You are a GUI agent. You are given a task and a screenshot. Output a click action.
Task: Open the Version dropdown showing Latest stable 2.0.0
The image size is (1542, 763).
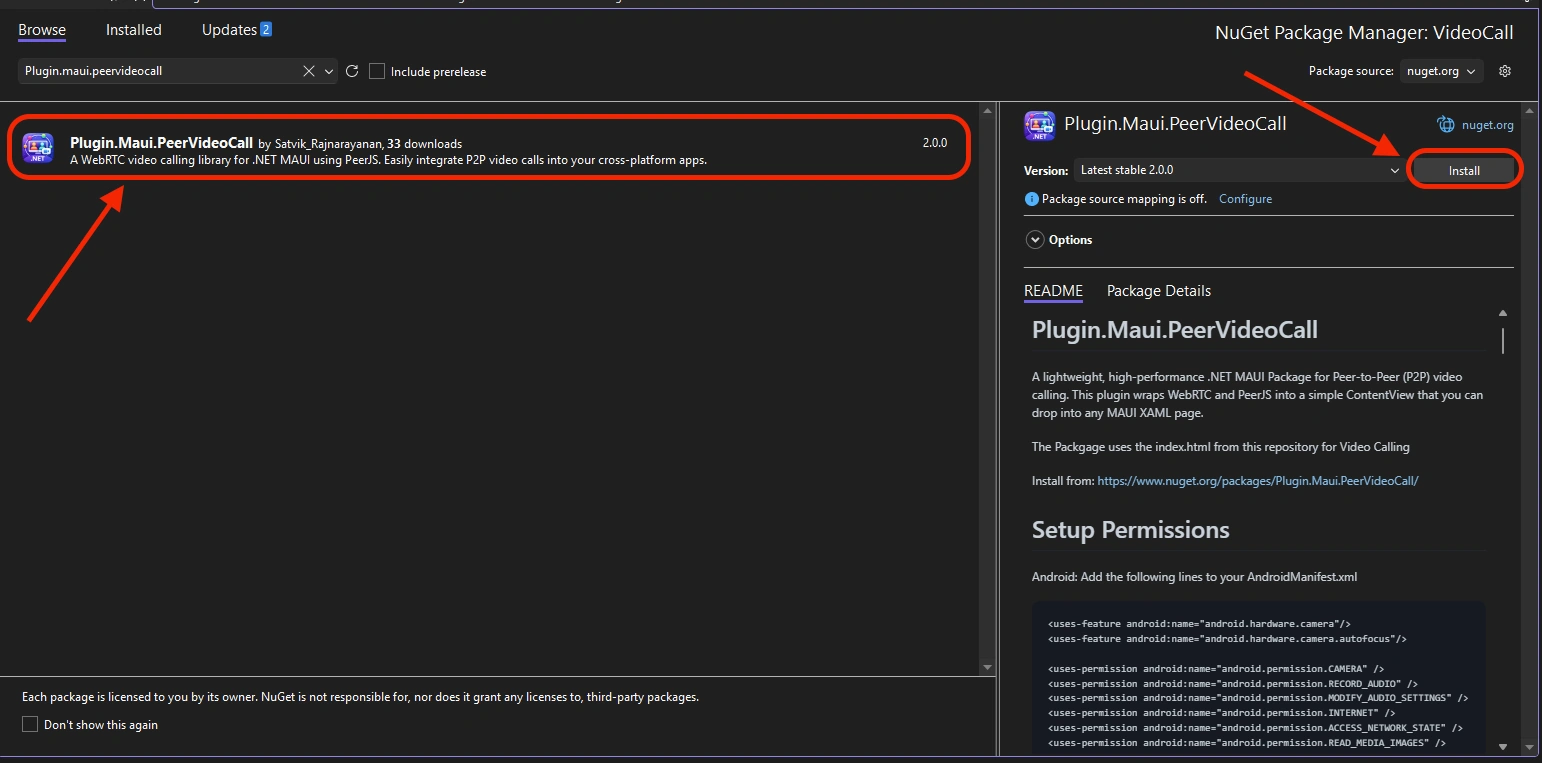pyautogui.click(x=1239, y=170)
